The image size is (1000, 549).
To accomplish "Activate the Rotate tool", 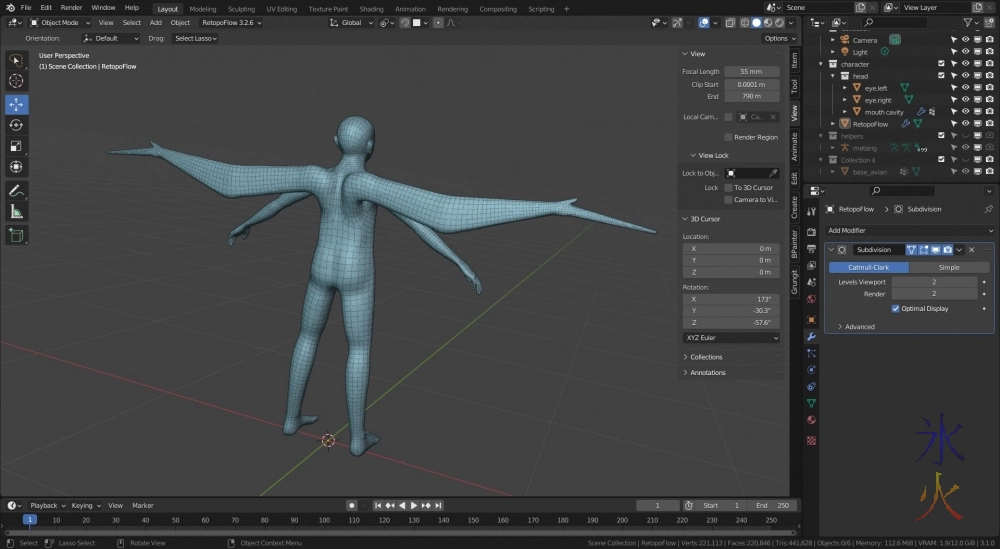I will tap(16, 125).
